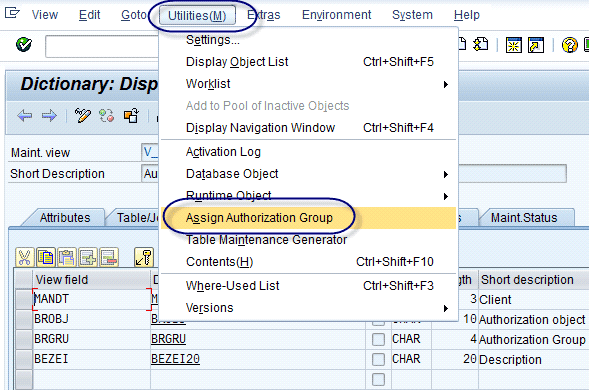This screenshot has height=390, width=589.
Task: Expand the Database Object submenu
Action: (446, 174)
